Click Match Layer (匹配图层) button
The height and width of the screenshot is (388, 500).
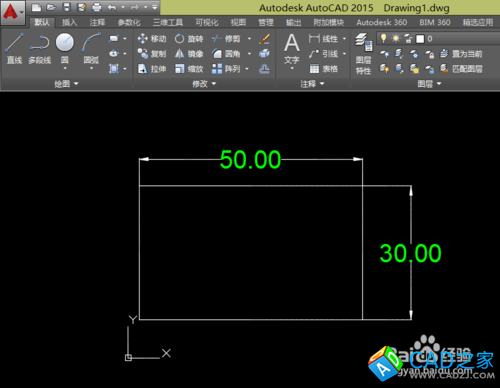coord(461,69)
